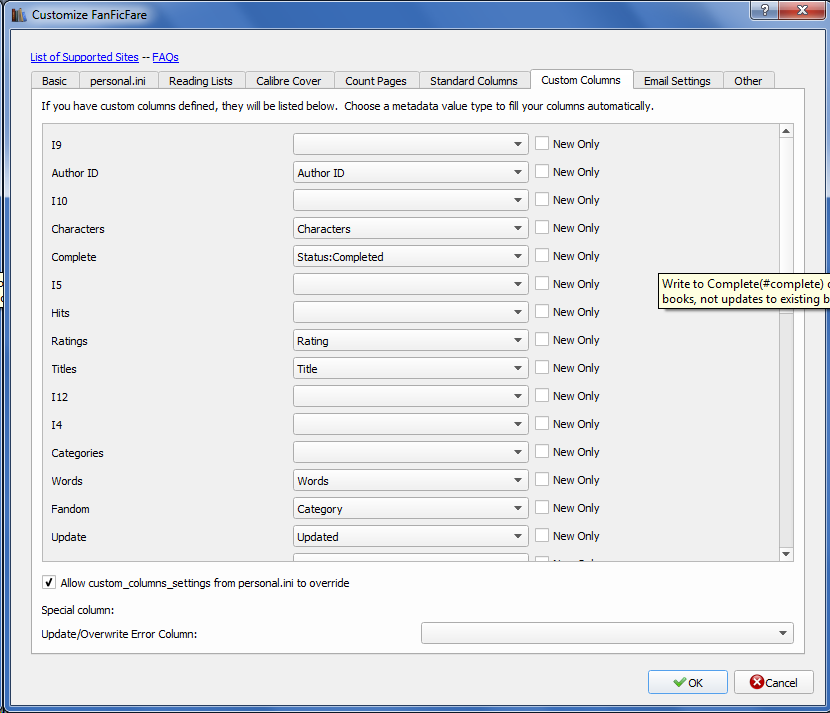The image size is (830, 713).
Task: Open the Calibre Cover tab
Action: (x=288, y=81)
